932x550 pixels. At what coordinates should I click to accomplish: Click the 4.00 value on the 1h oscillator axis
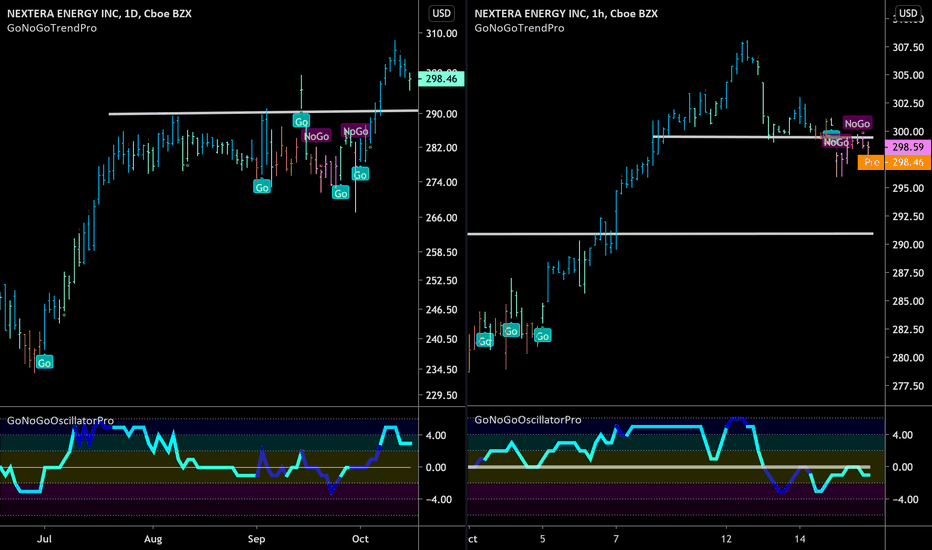(903, 435)
